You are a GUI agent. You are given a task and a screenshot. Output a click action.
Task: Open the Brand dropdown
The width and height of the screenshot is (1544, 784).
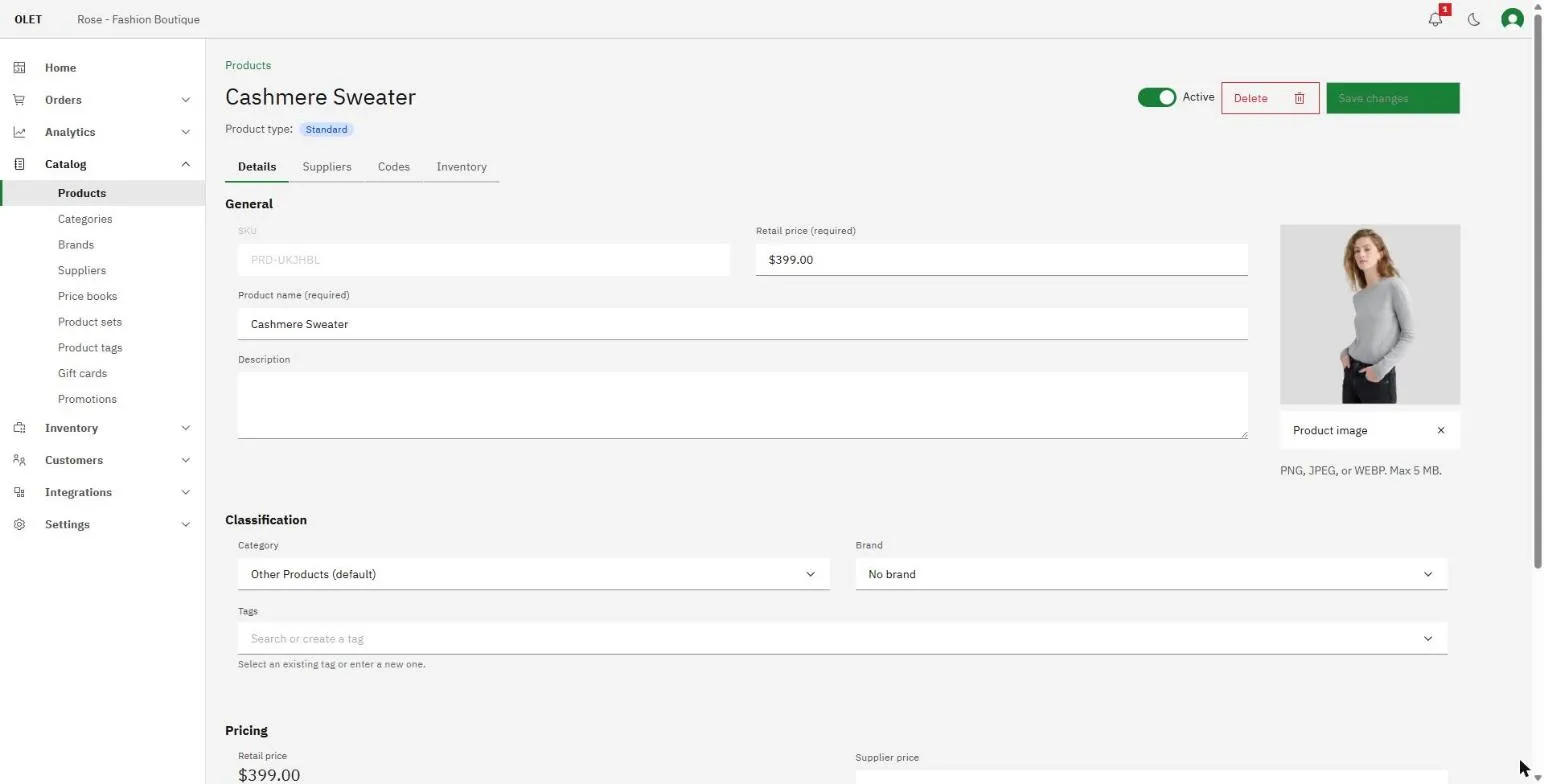[1151, 574]
